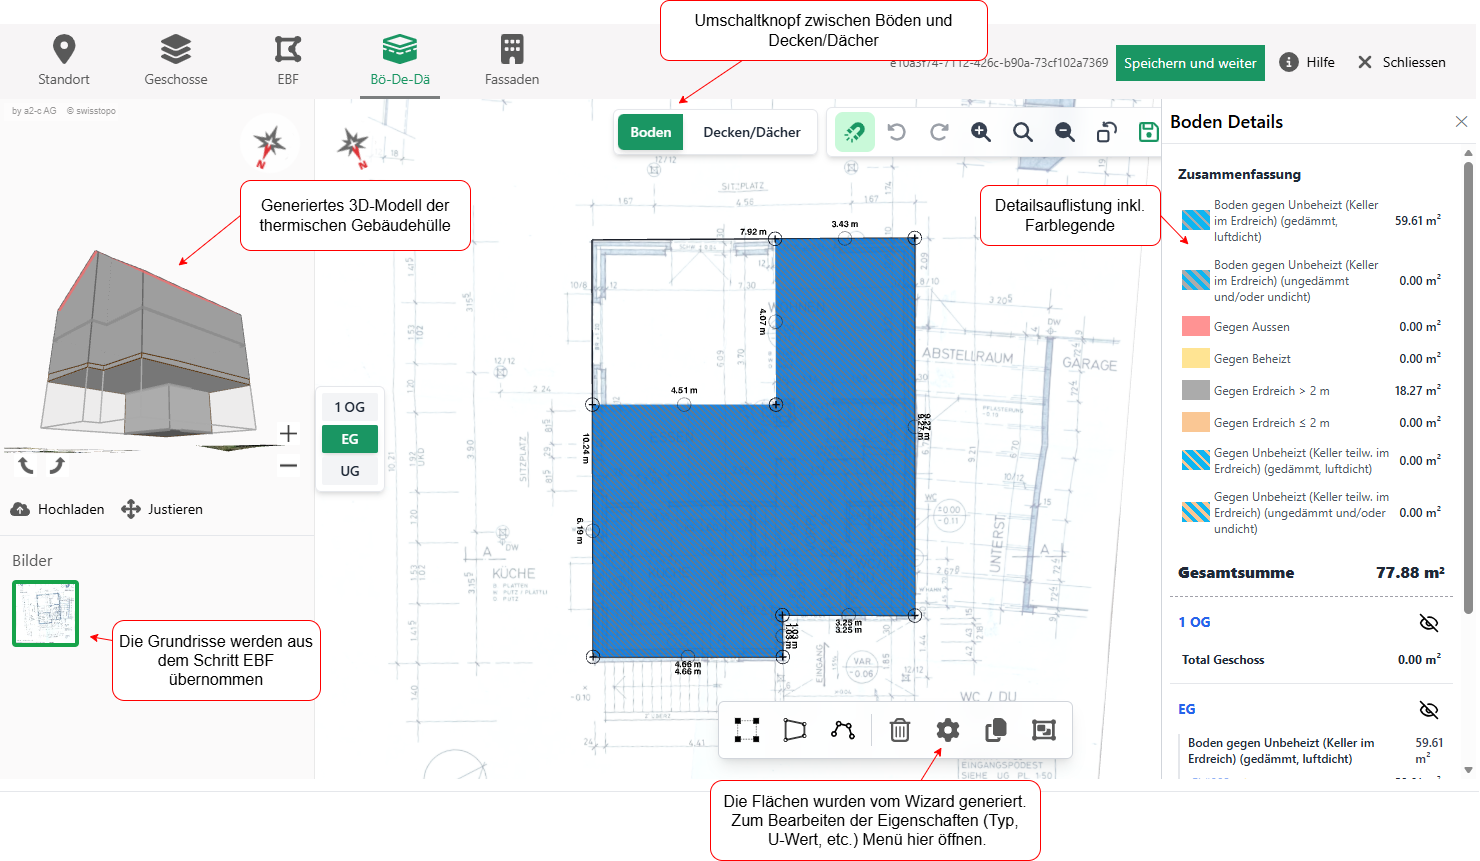Expand the 1 OG floor section
Viewport: 1480px width, 861px height.
tap(1194, 622)
